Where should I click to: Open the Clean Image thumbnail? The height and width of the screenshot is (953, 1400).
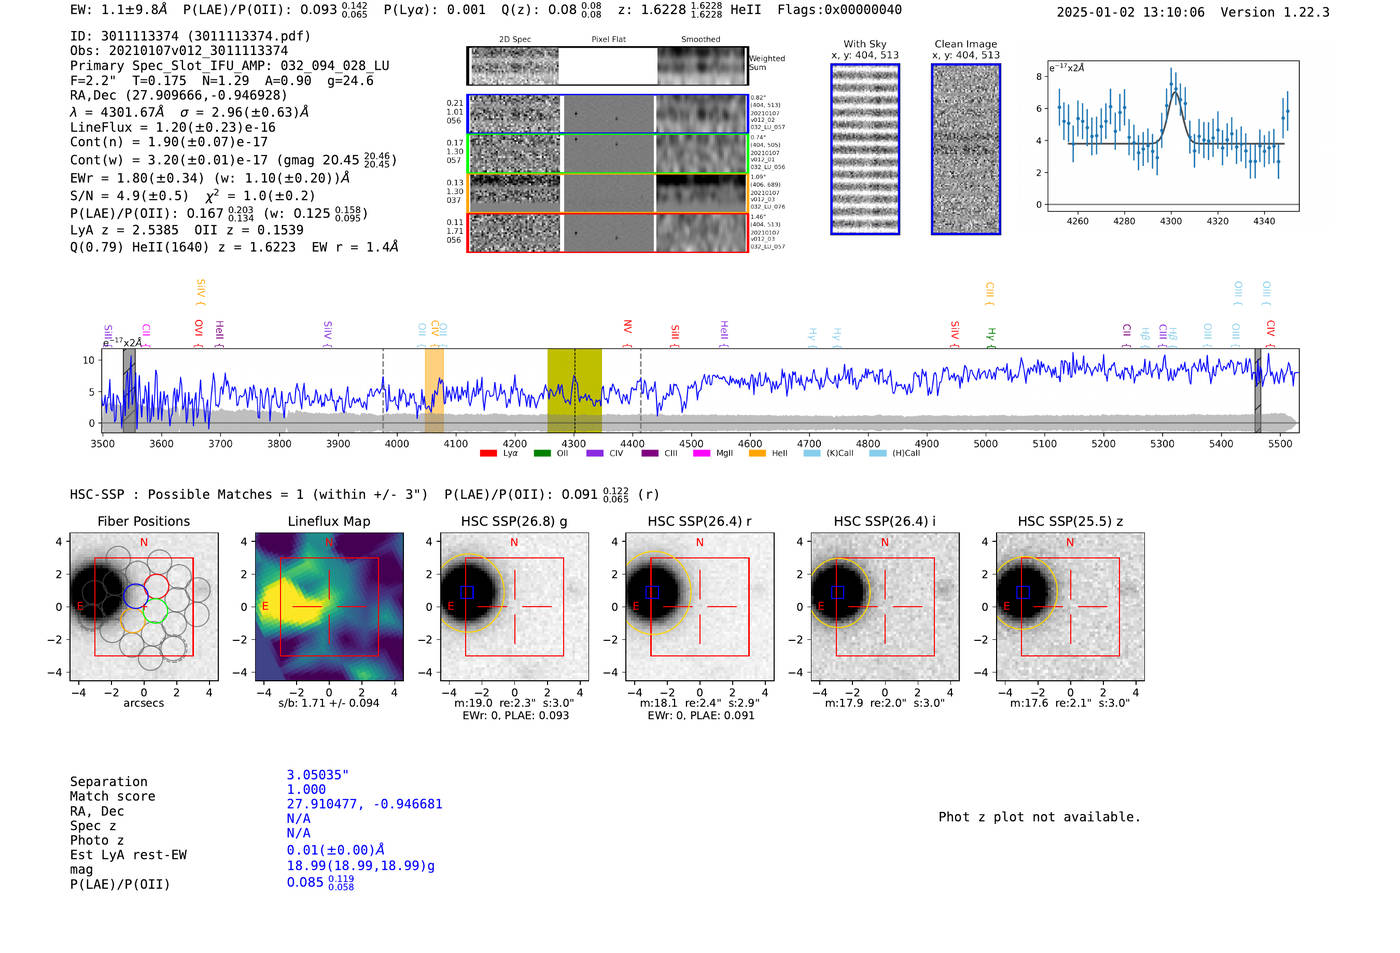tap(966, 149)
